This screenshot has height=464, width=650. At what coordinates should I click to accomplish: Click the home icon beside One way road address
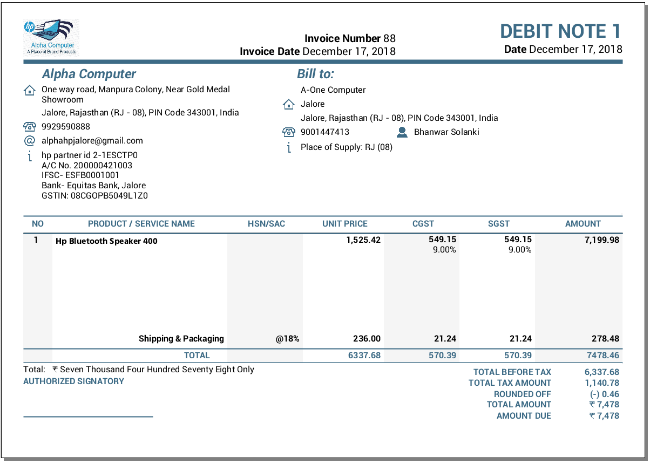pyautogui.click(x=29, y=90)
